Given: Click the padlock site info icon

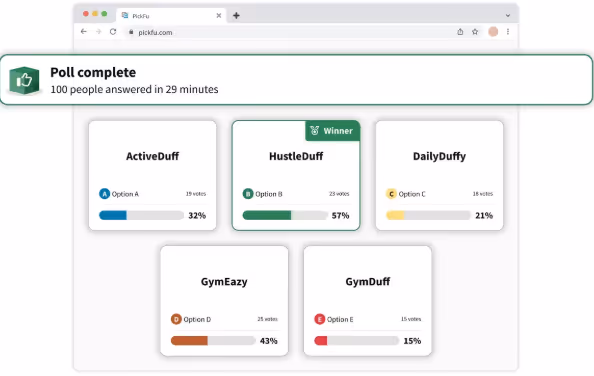Looking at the screenshot, I should point(131,32).
